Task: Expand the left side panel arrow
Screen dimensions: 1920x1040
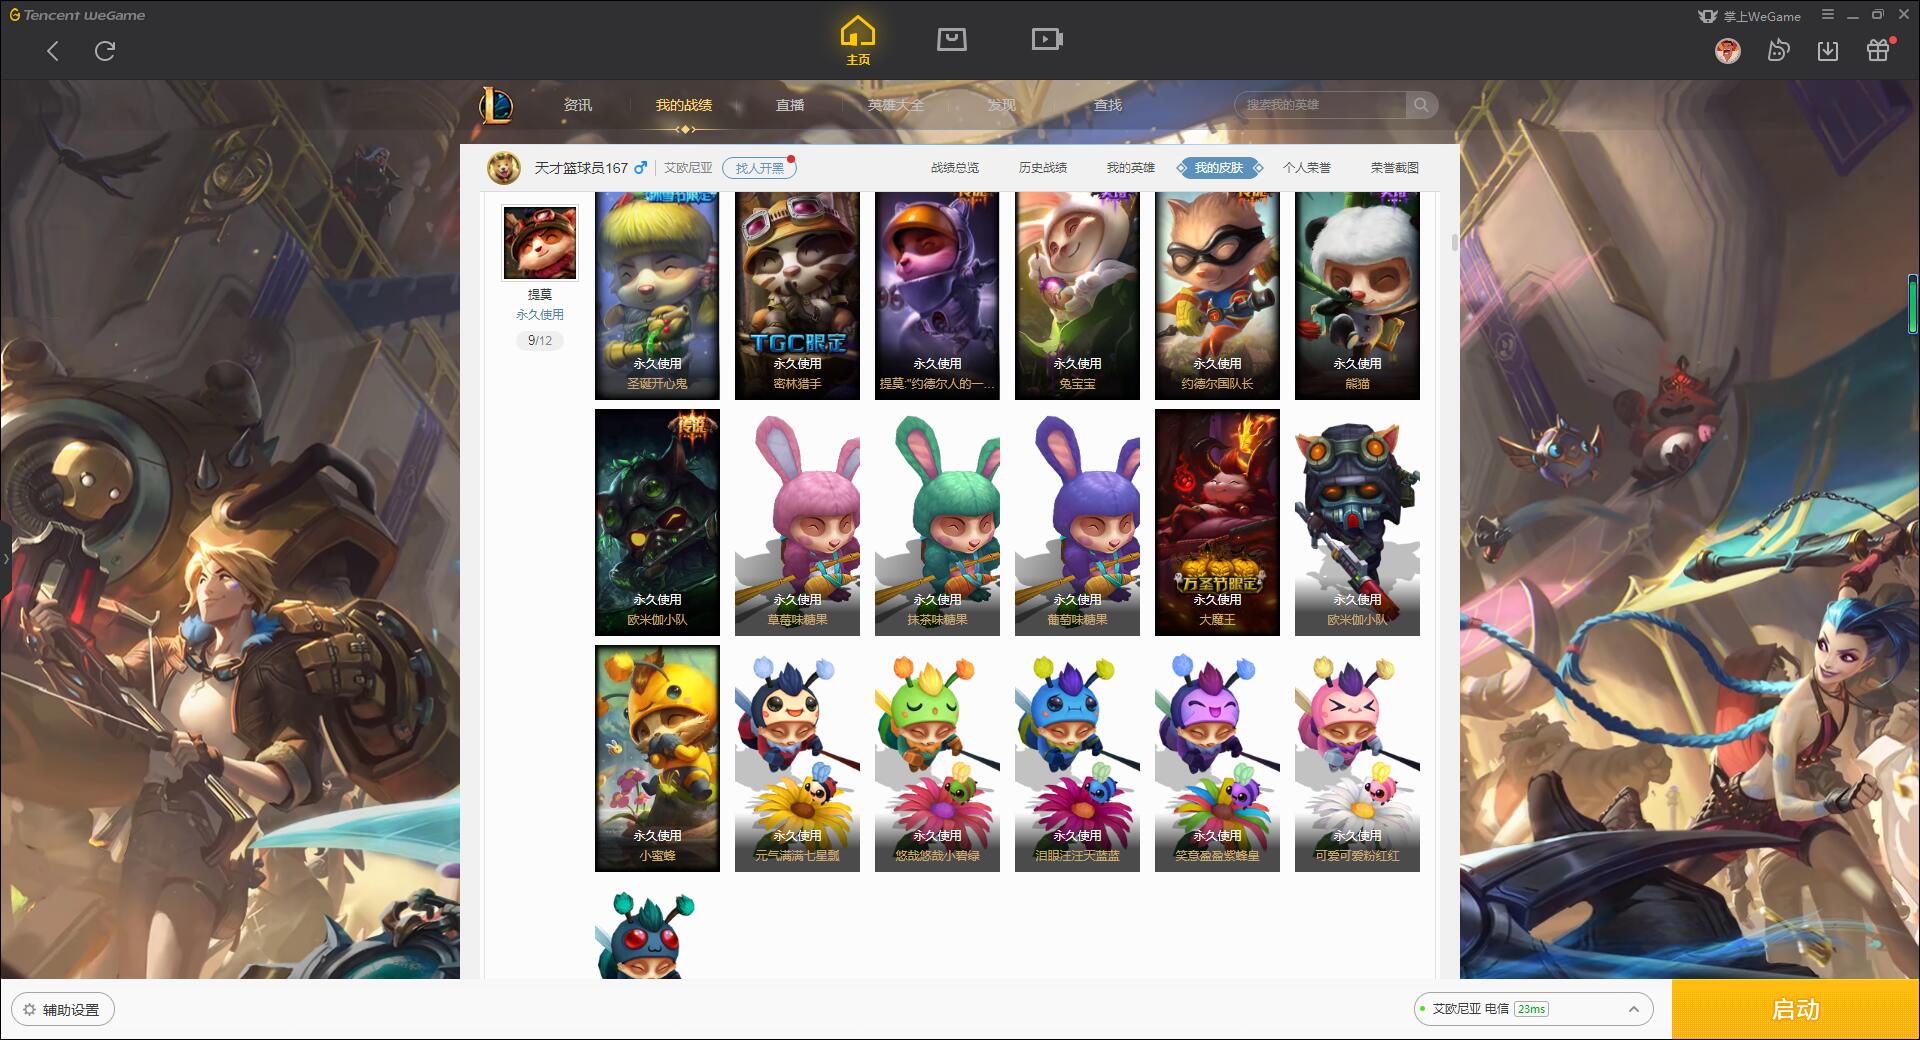Action: (x=5, y=558)
